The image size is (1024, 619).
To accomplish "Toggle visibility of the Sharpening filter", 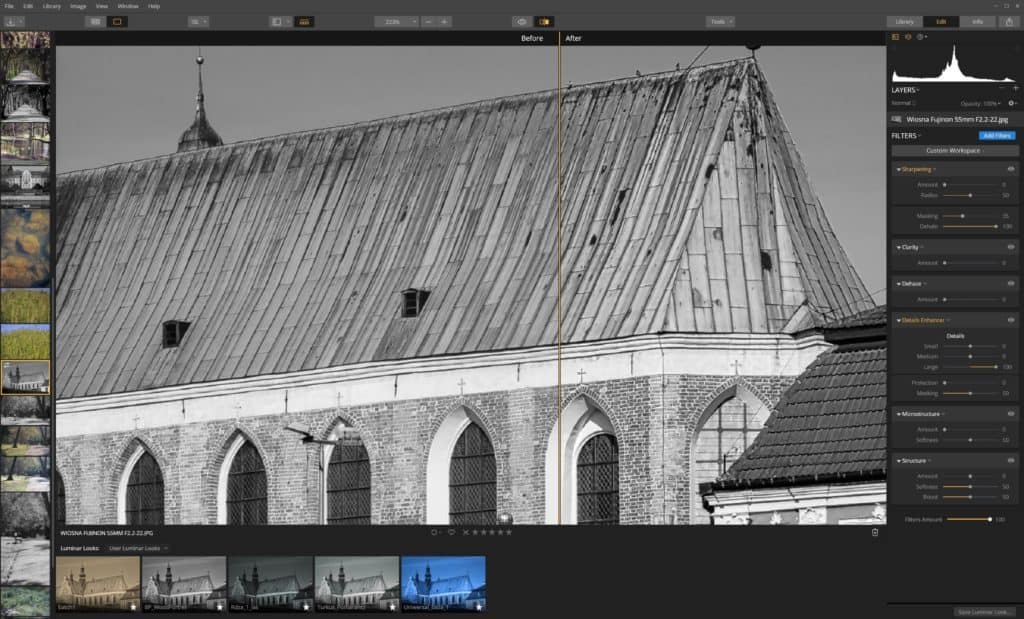I will pos(1011,169).
